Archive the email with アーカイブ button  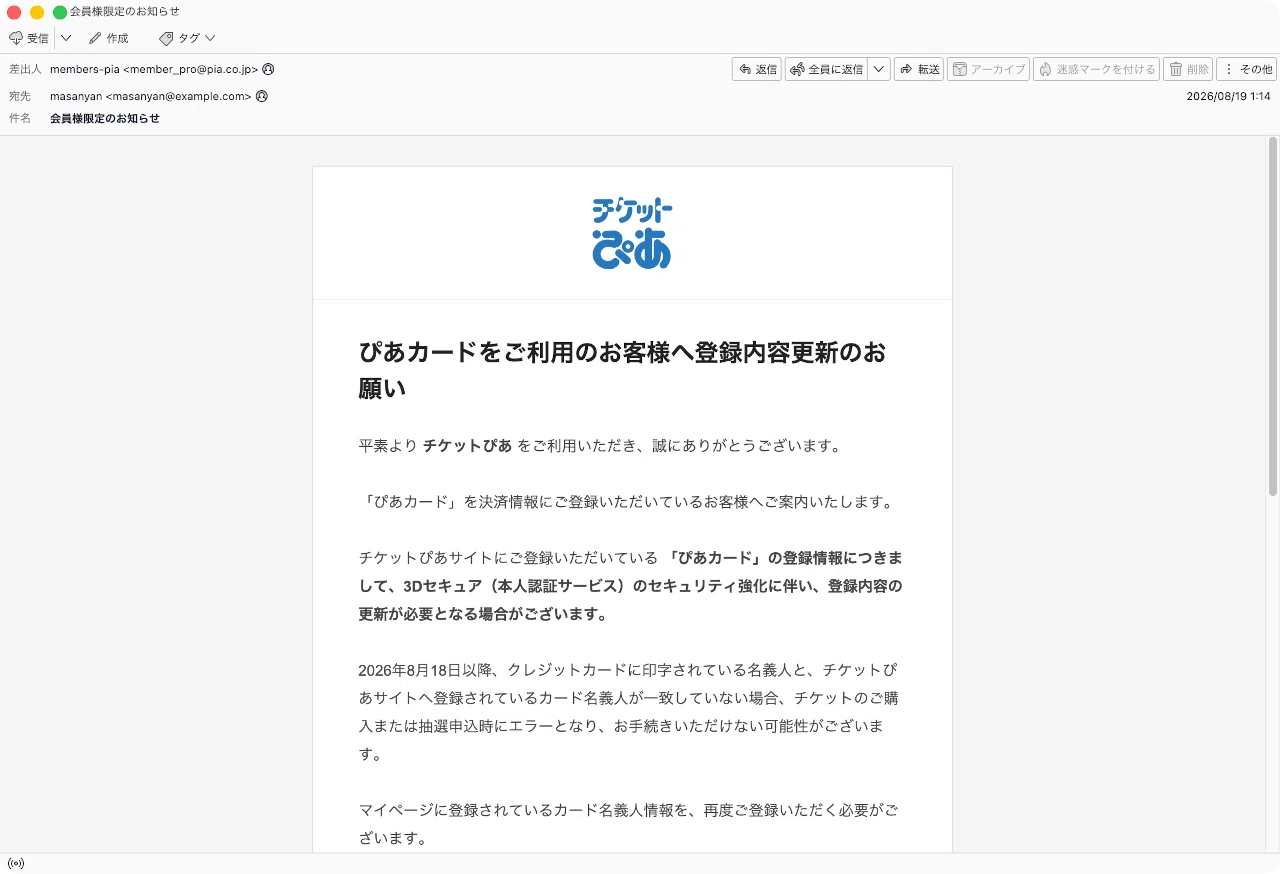pyautogui.click(x=988, y=69)
